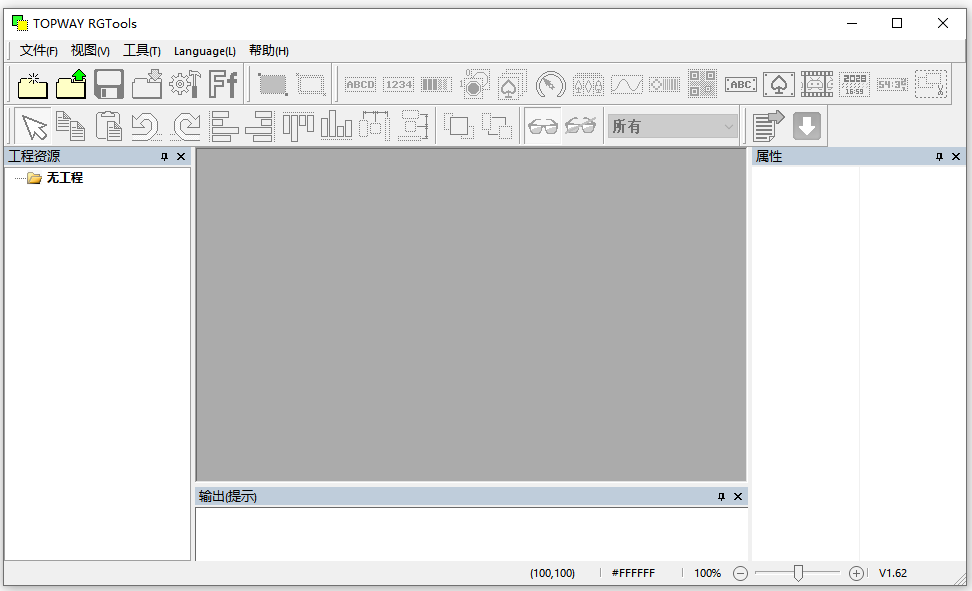
Task: Maximize the TOPWAY RGTools window
Action: tap(897, 24)
